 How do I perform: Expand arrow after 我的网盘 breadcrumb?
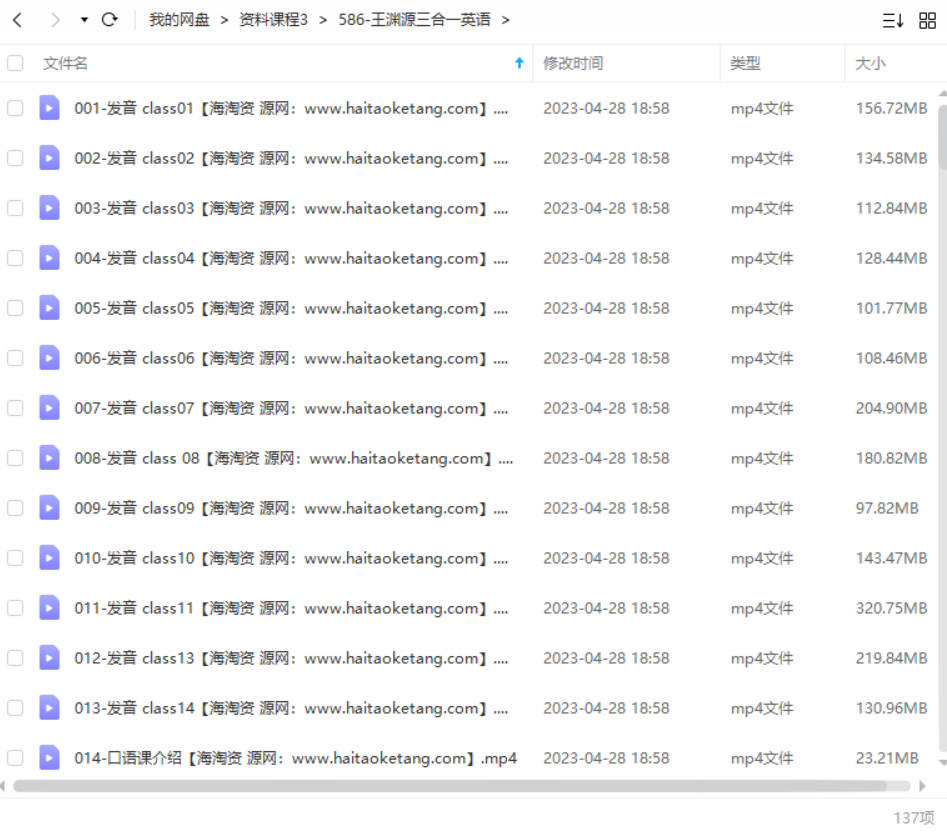224,21
